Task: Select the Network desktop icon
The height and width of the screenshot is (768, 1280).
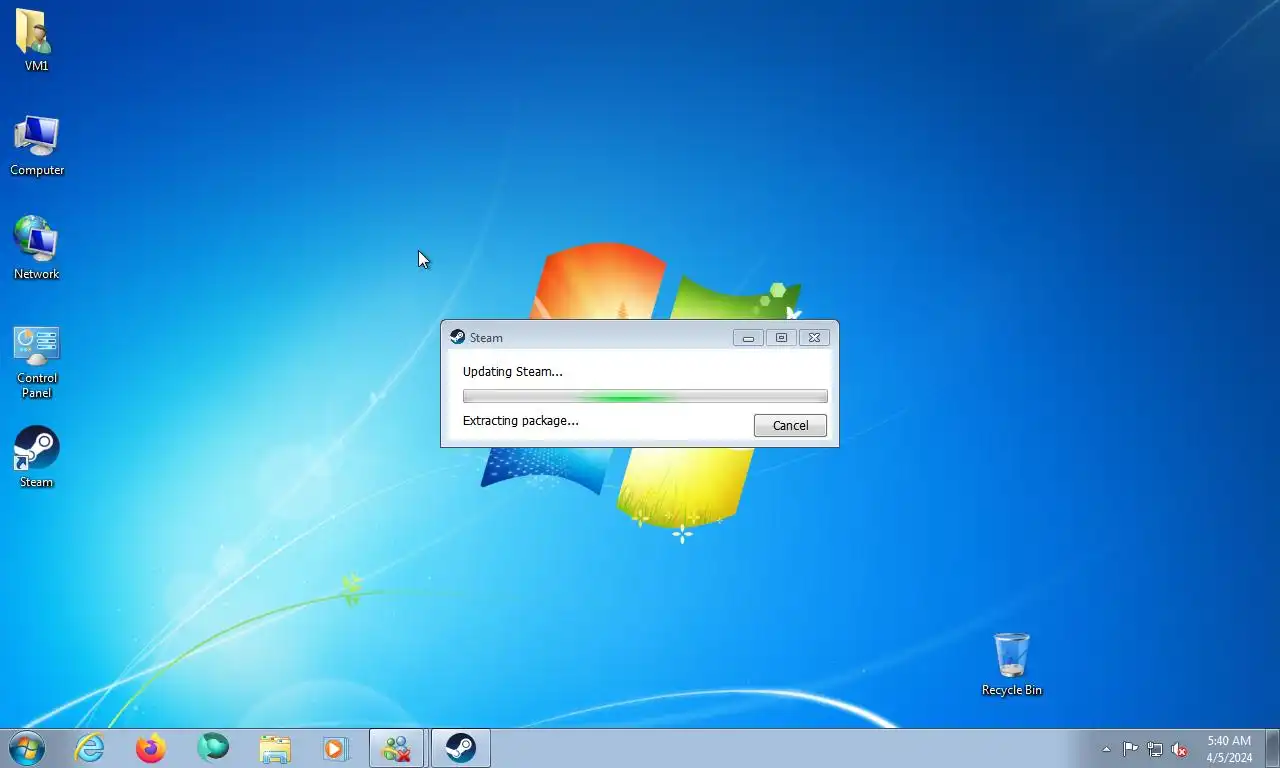Action: (x=37, y=248)
